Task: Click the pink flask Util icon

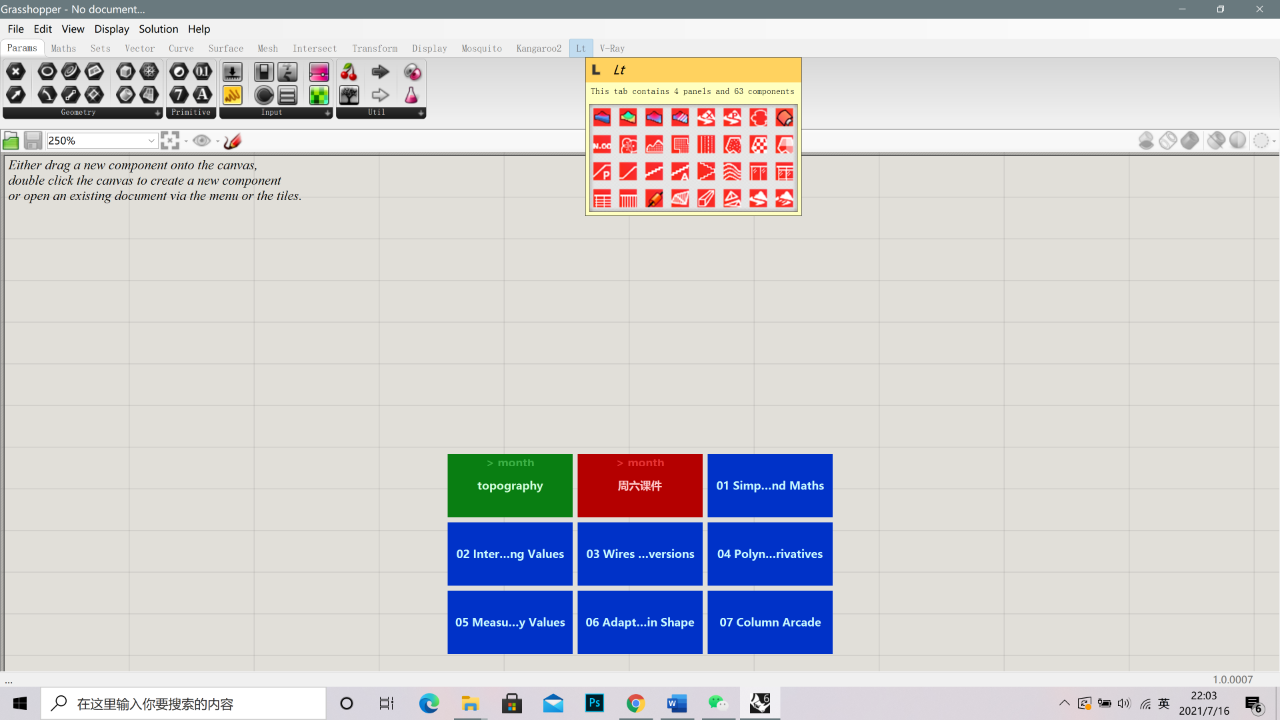Action: [411, 95]
